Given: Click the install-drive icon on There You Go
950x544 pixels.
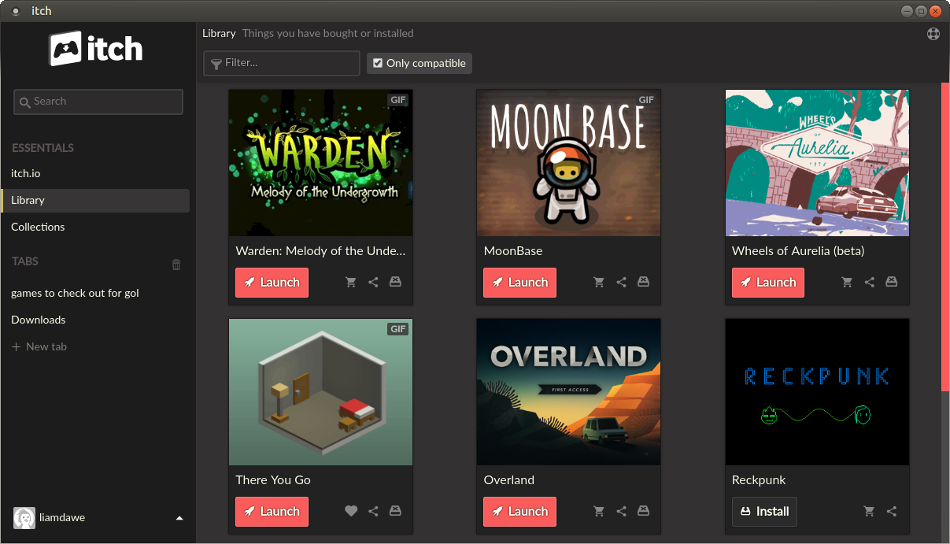Looking at the screenshot, I should (x=396, y=511).
